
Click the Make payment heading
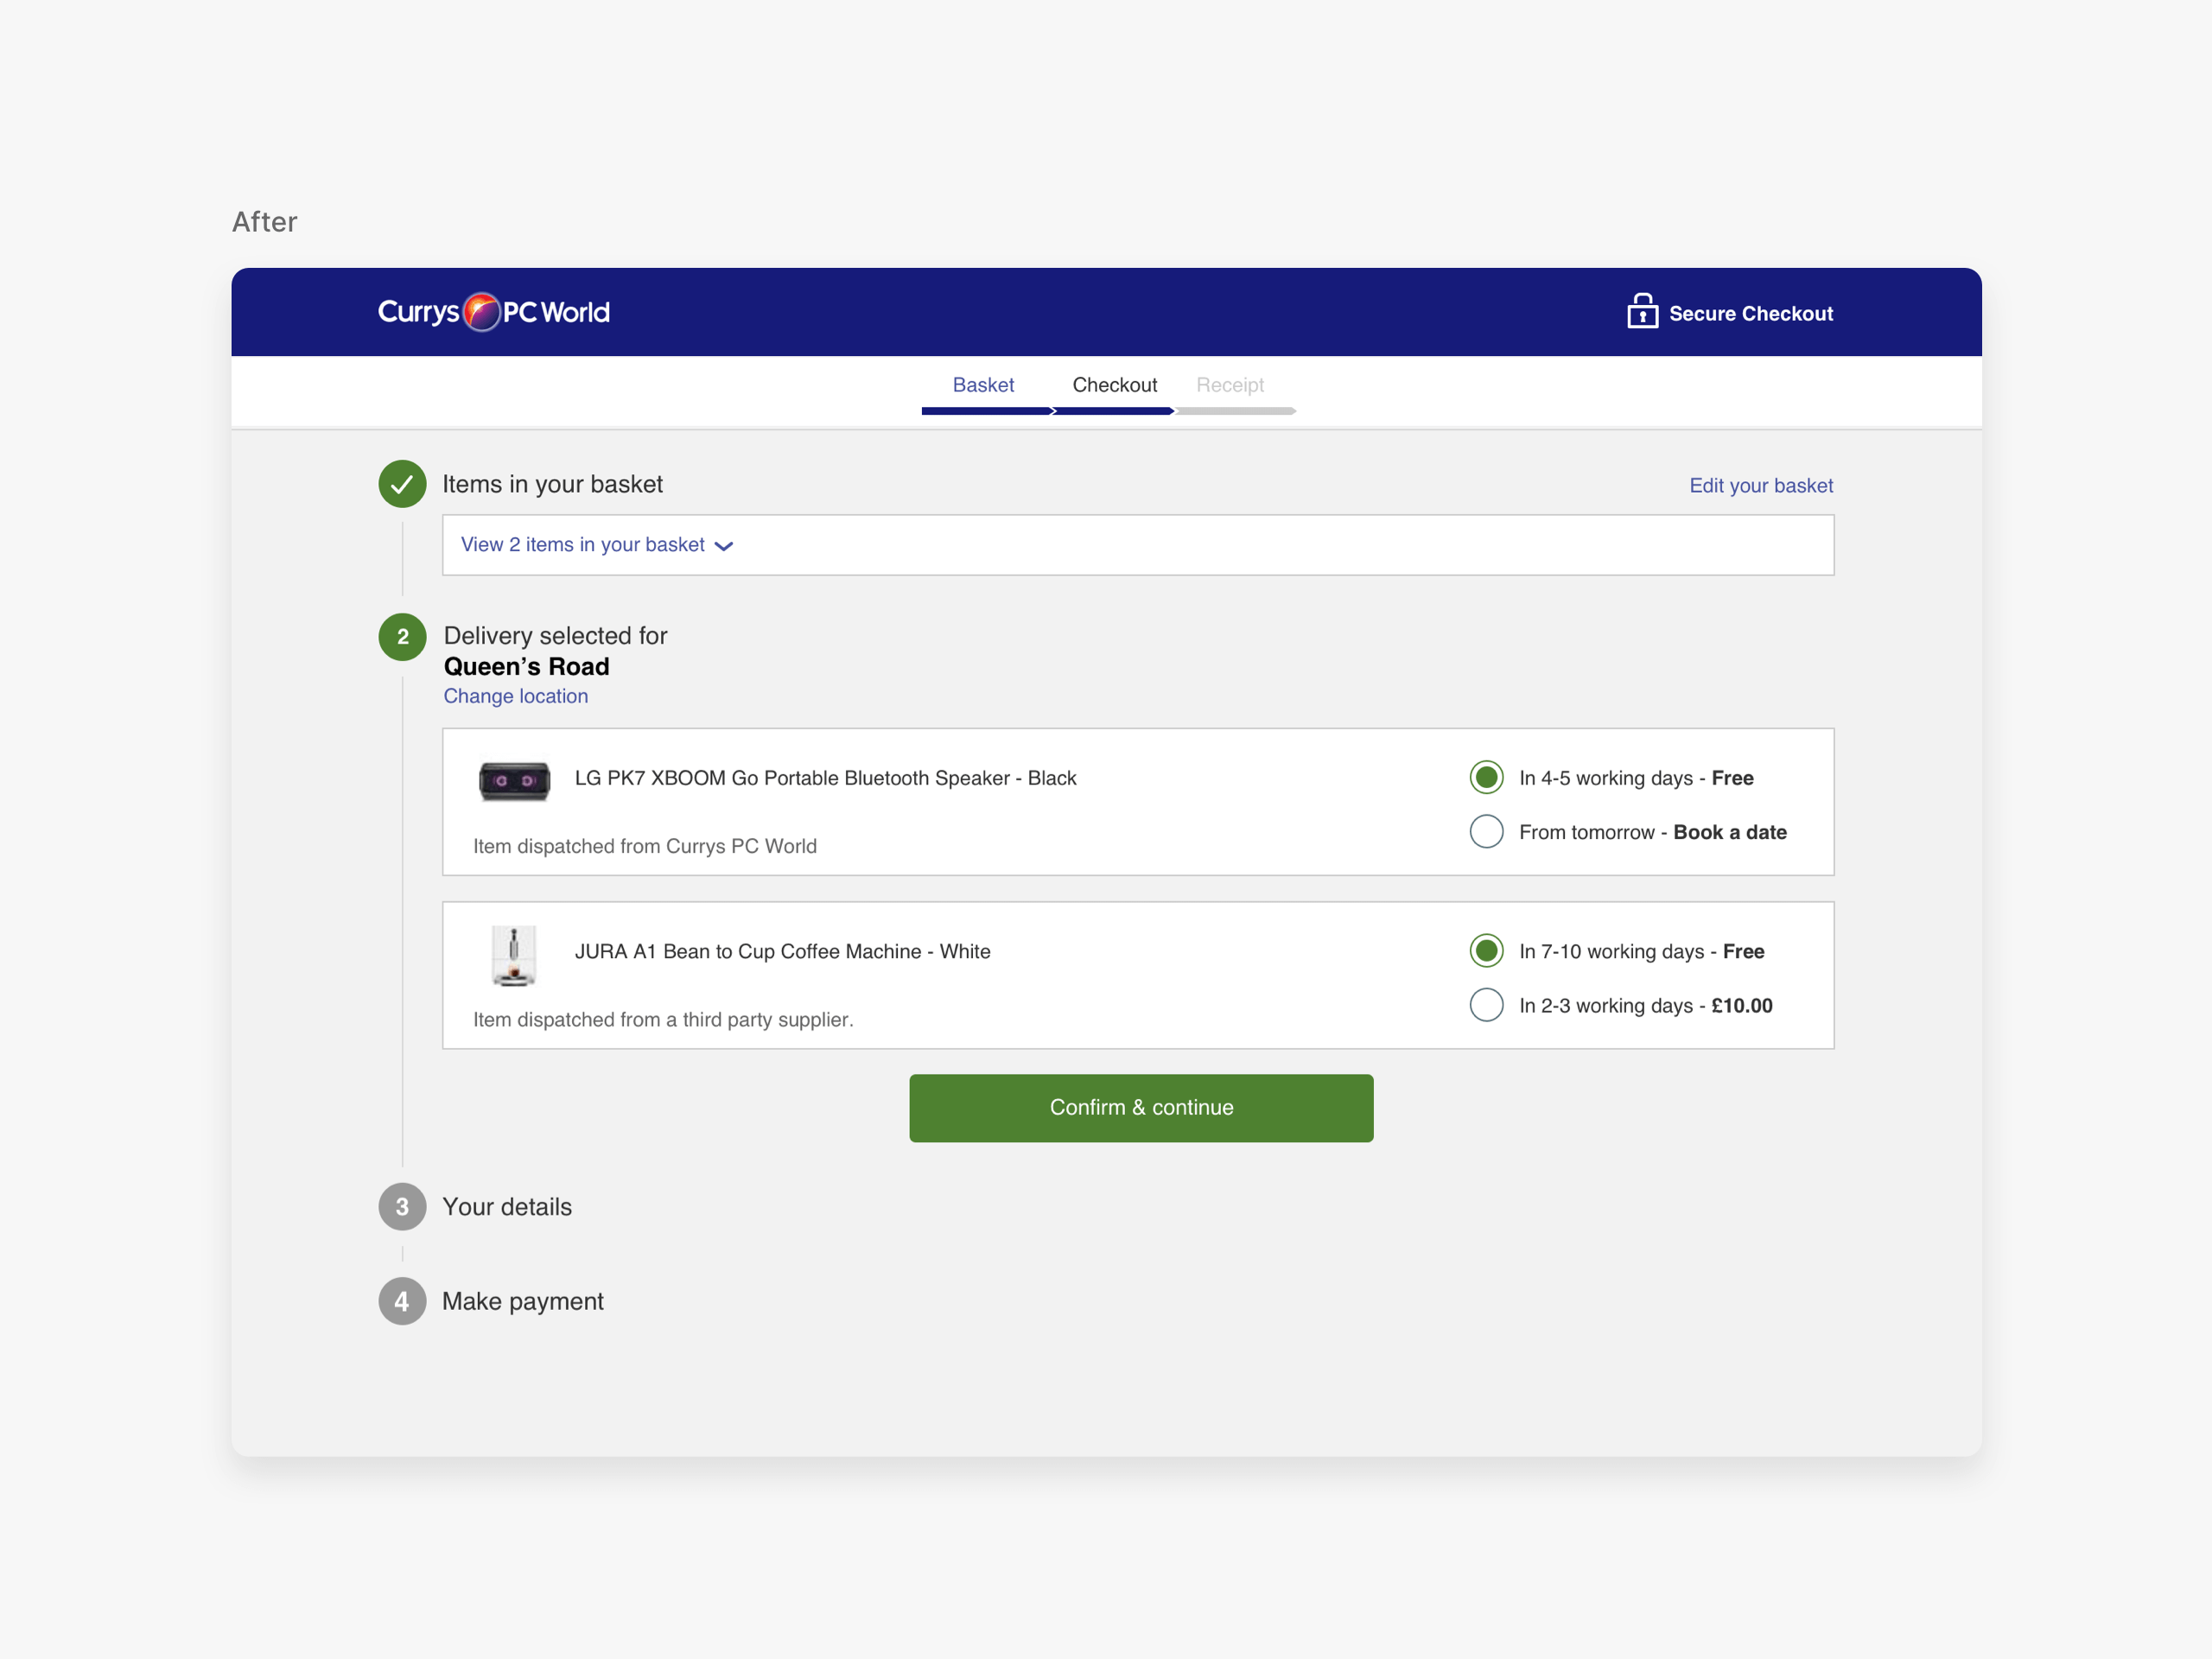523,1301
